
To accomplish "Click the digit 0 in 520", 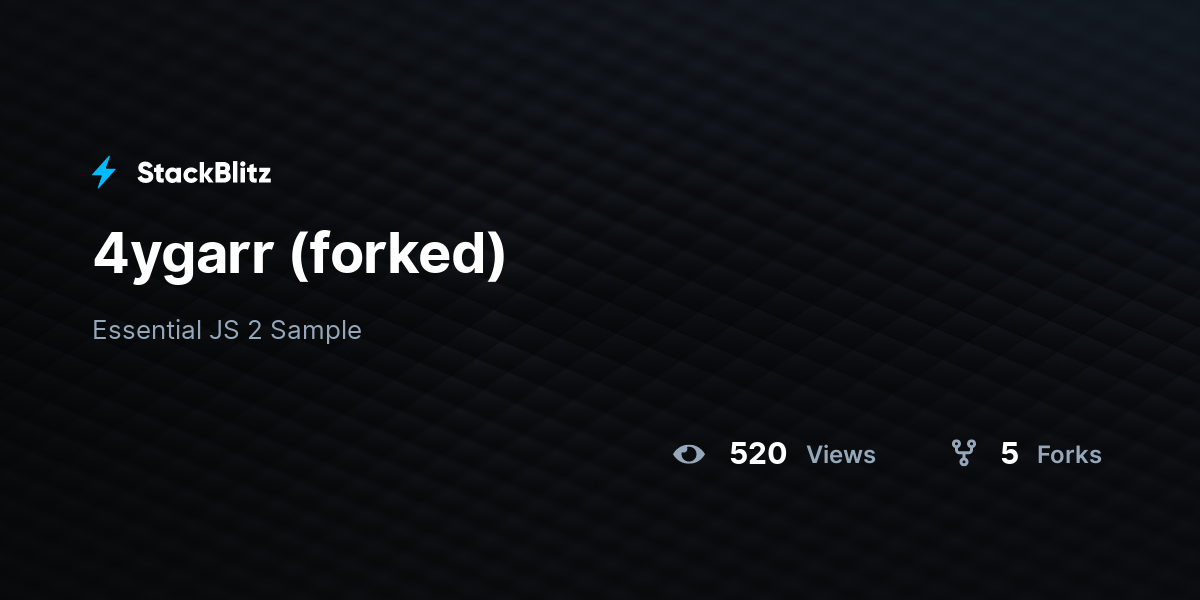I will pyautogui.click(x=777, y=454).
